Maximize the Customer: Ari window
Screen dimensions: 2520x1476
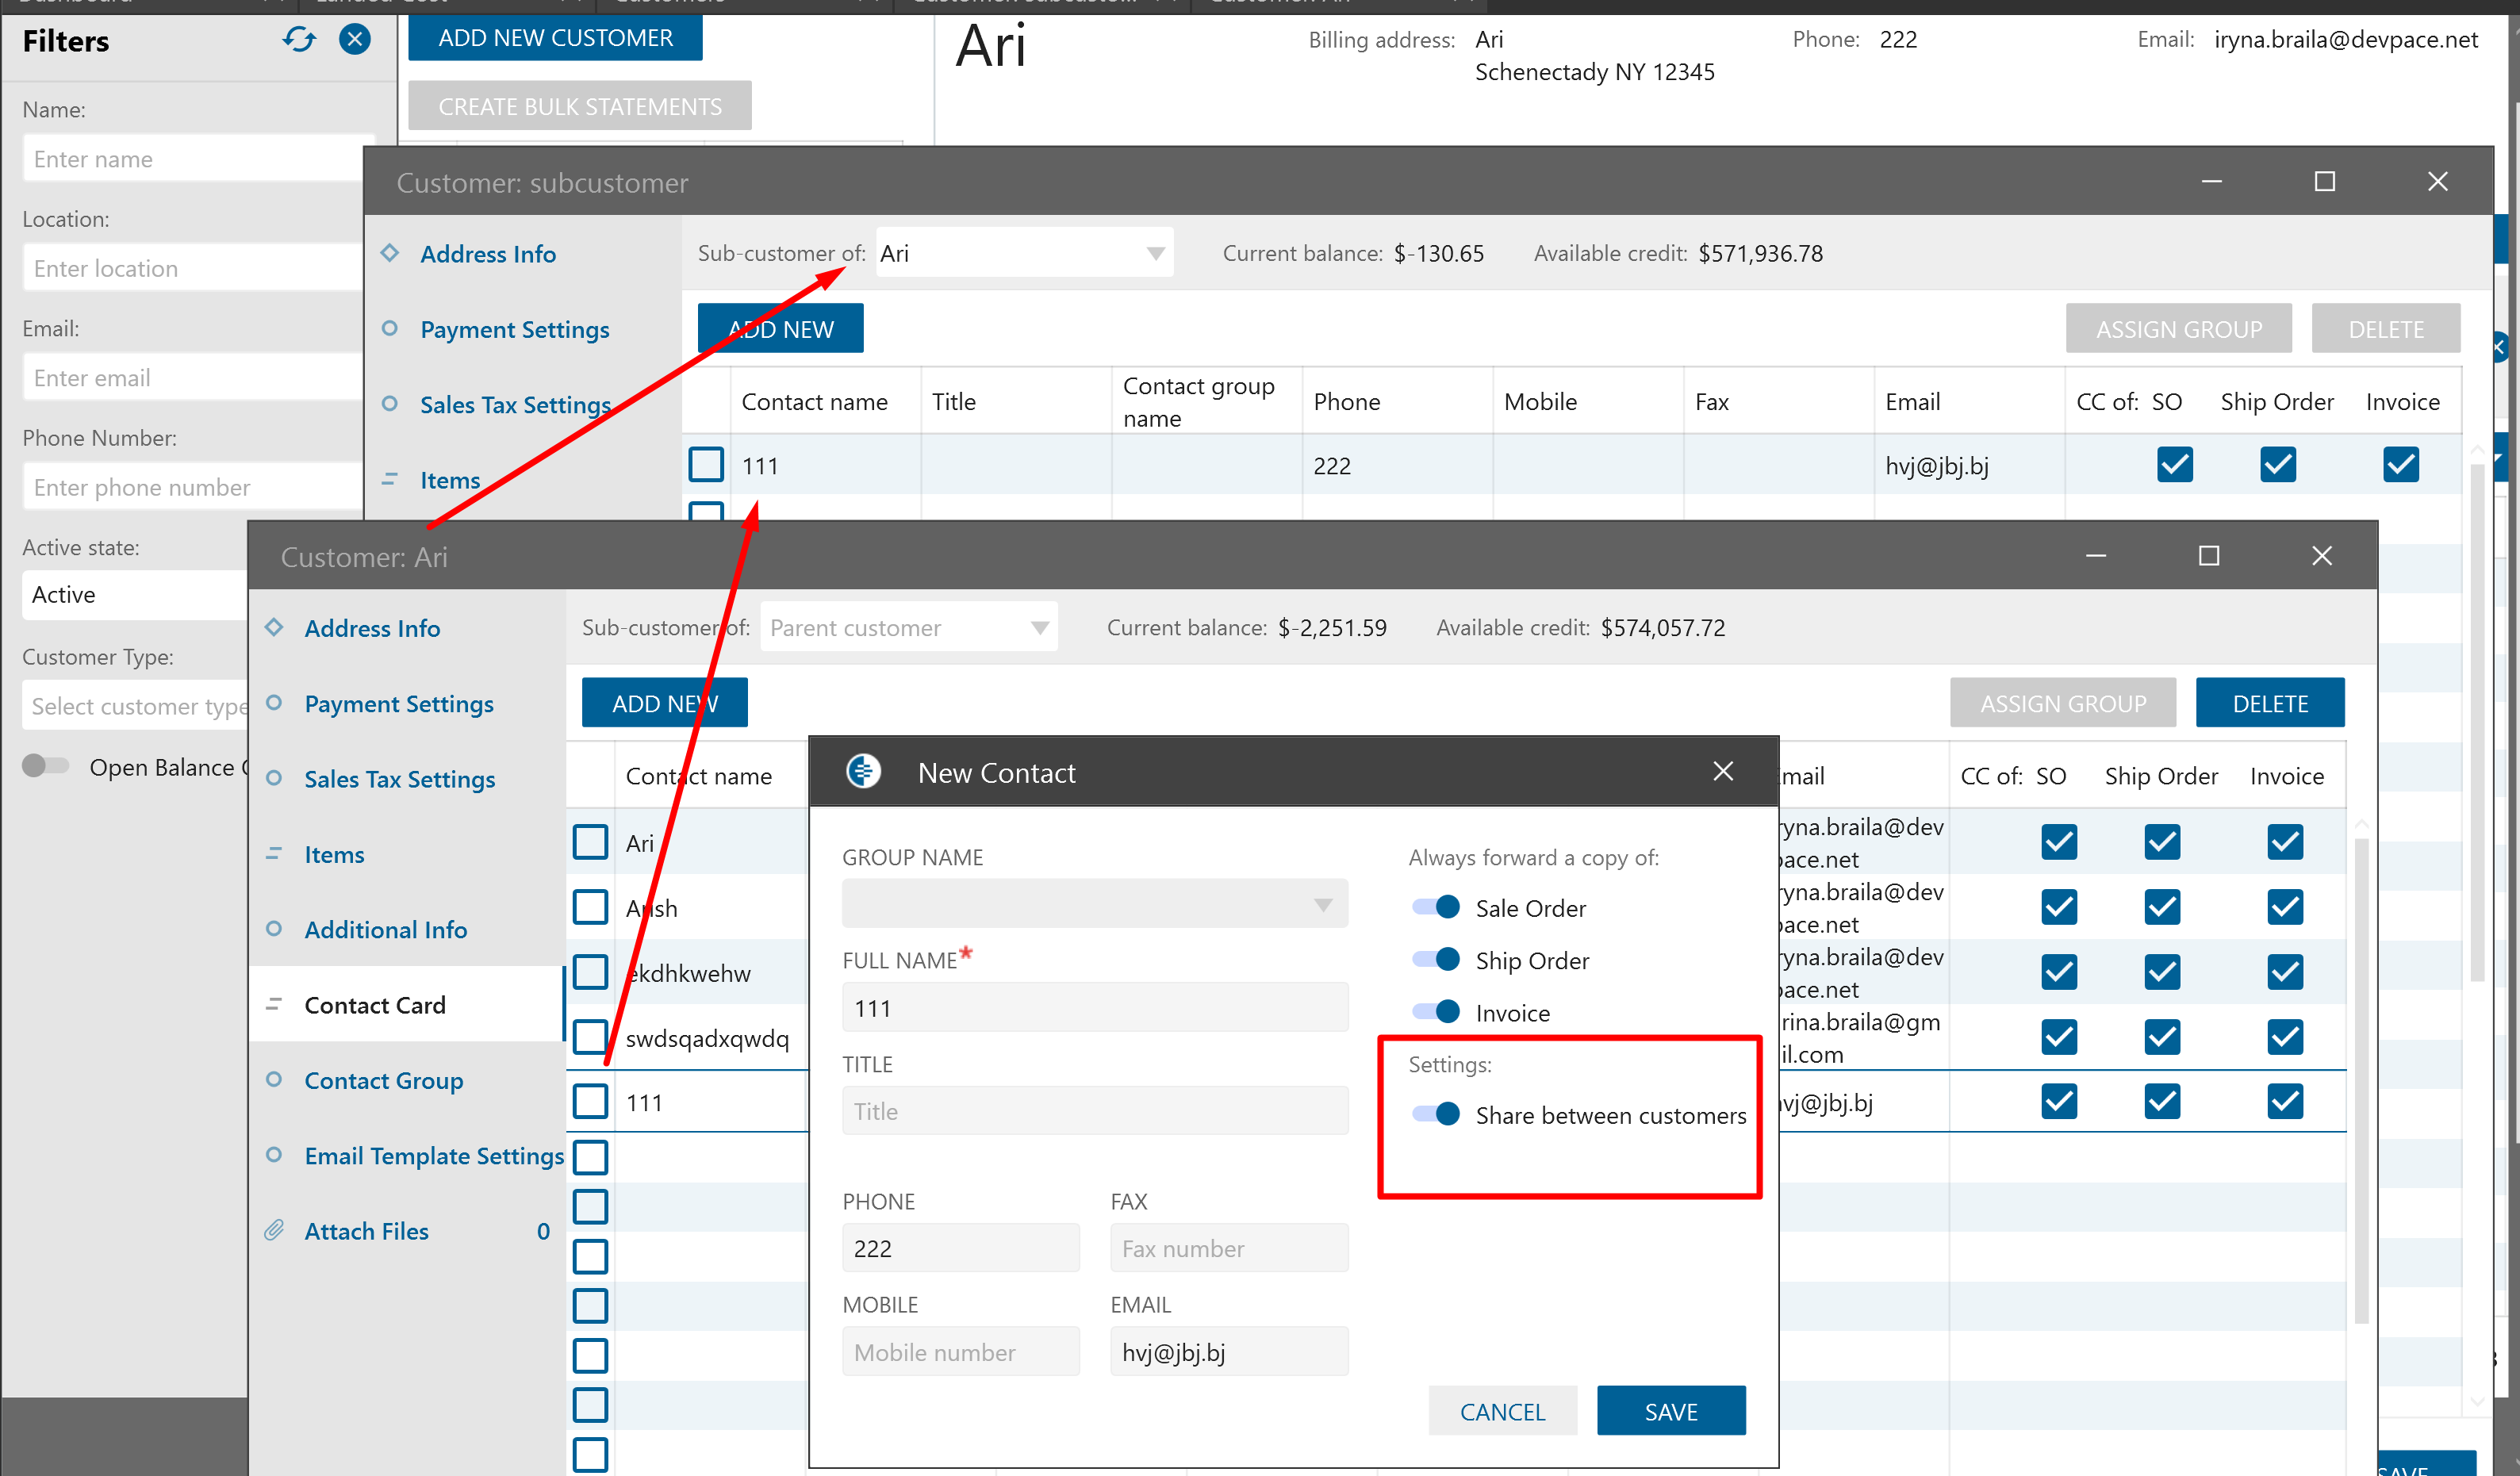2209,556
